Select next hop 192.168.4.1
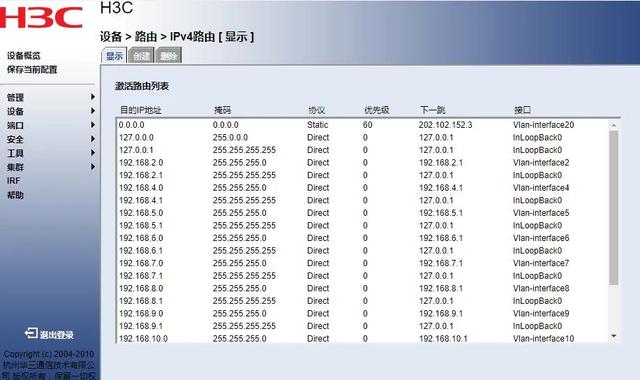Viewport: 640px width, 380px height. point(441,188)
